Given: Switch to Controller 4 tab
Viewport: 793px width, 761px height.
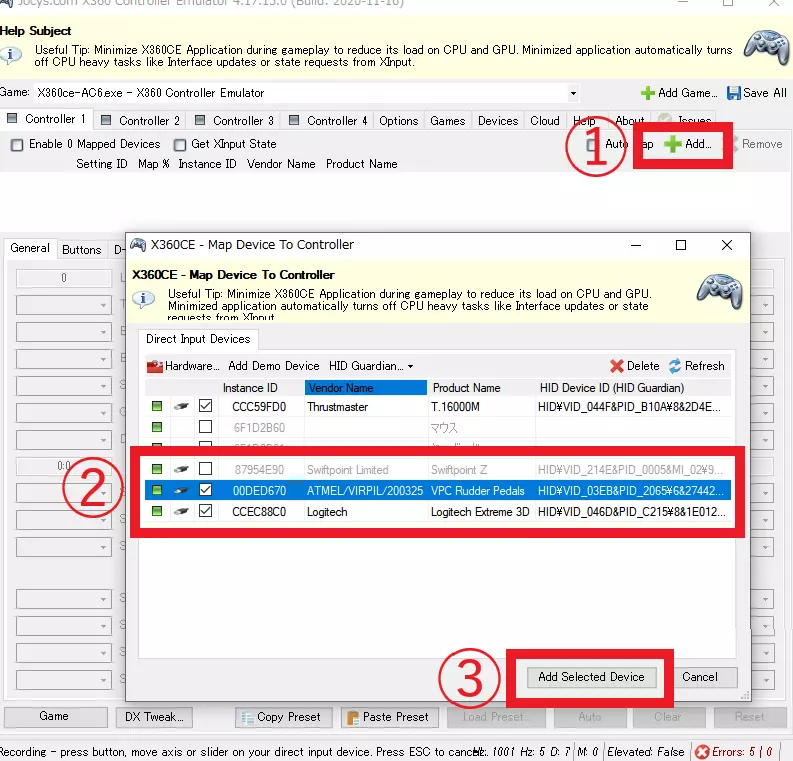Looking at the screenshot, I should 328,121.
